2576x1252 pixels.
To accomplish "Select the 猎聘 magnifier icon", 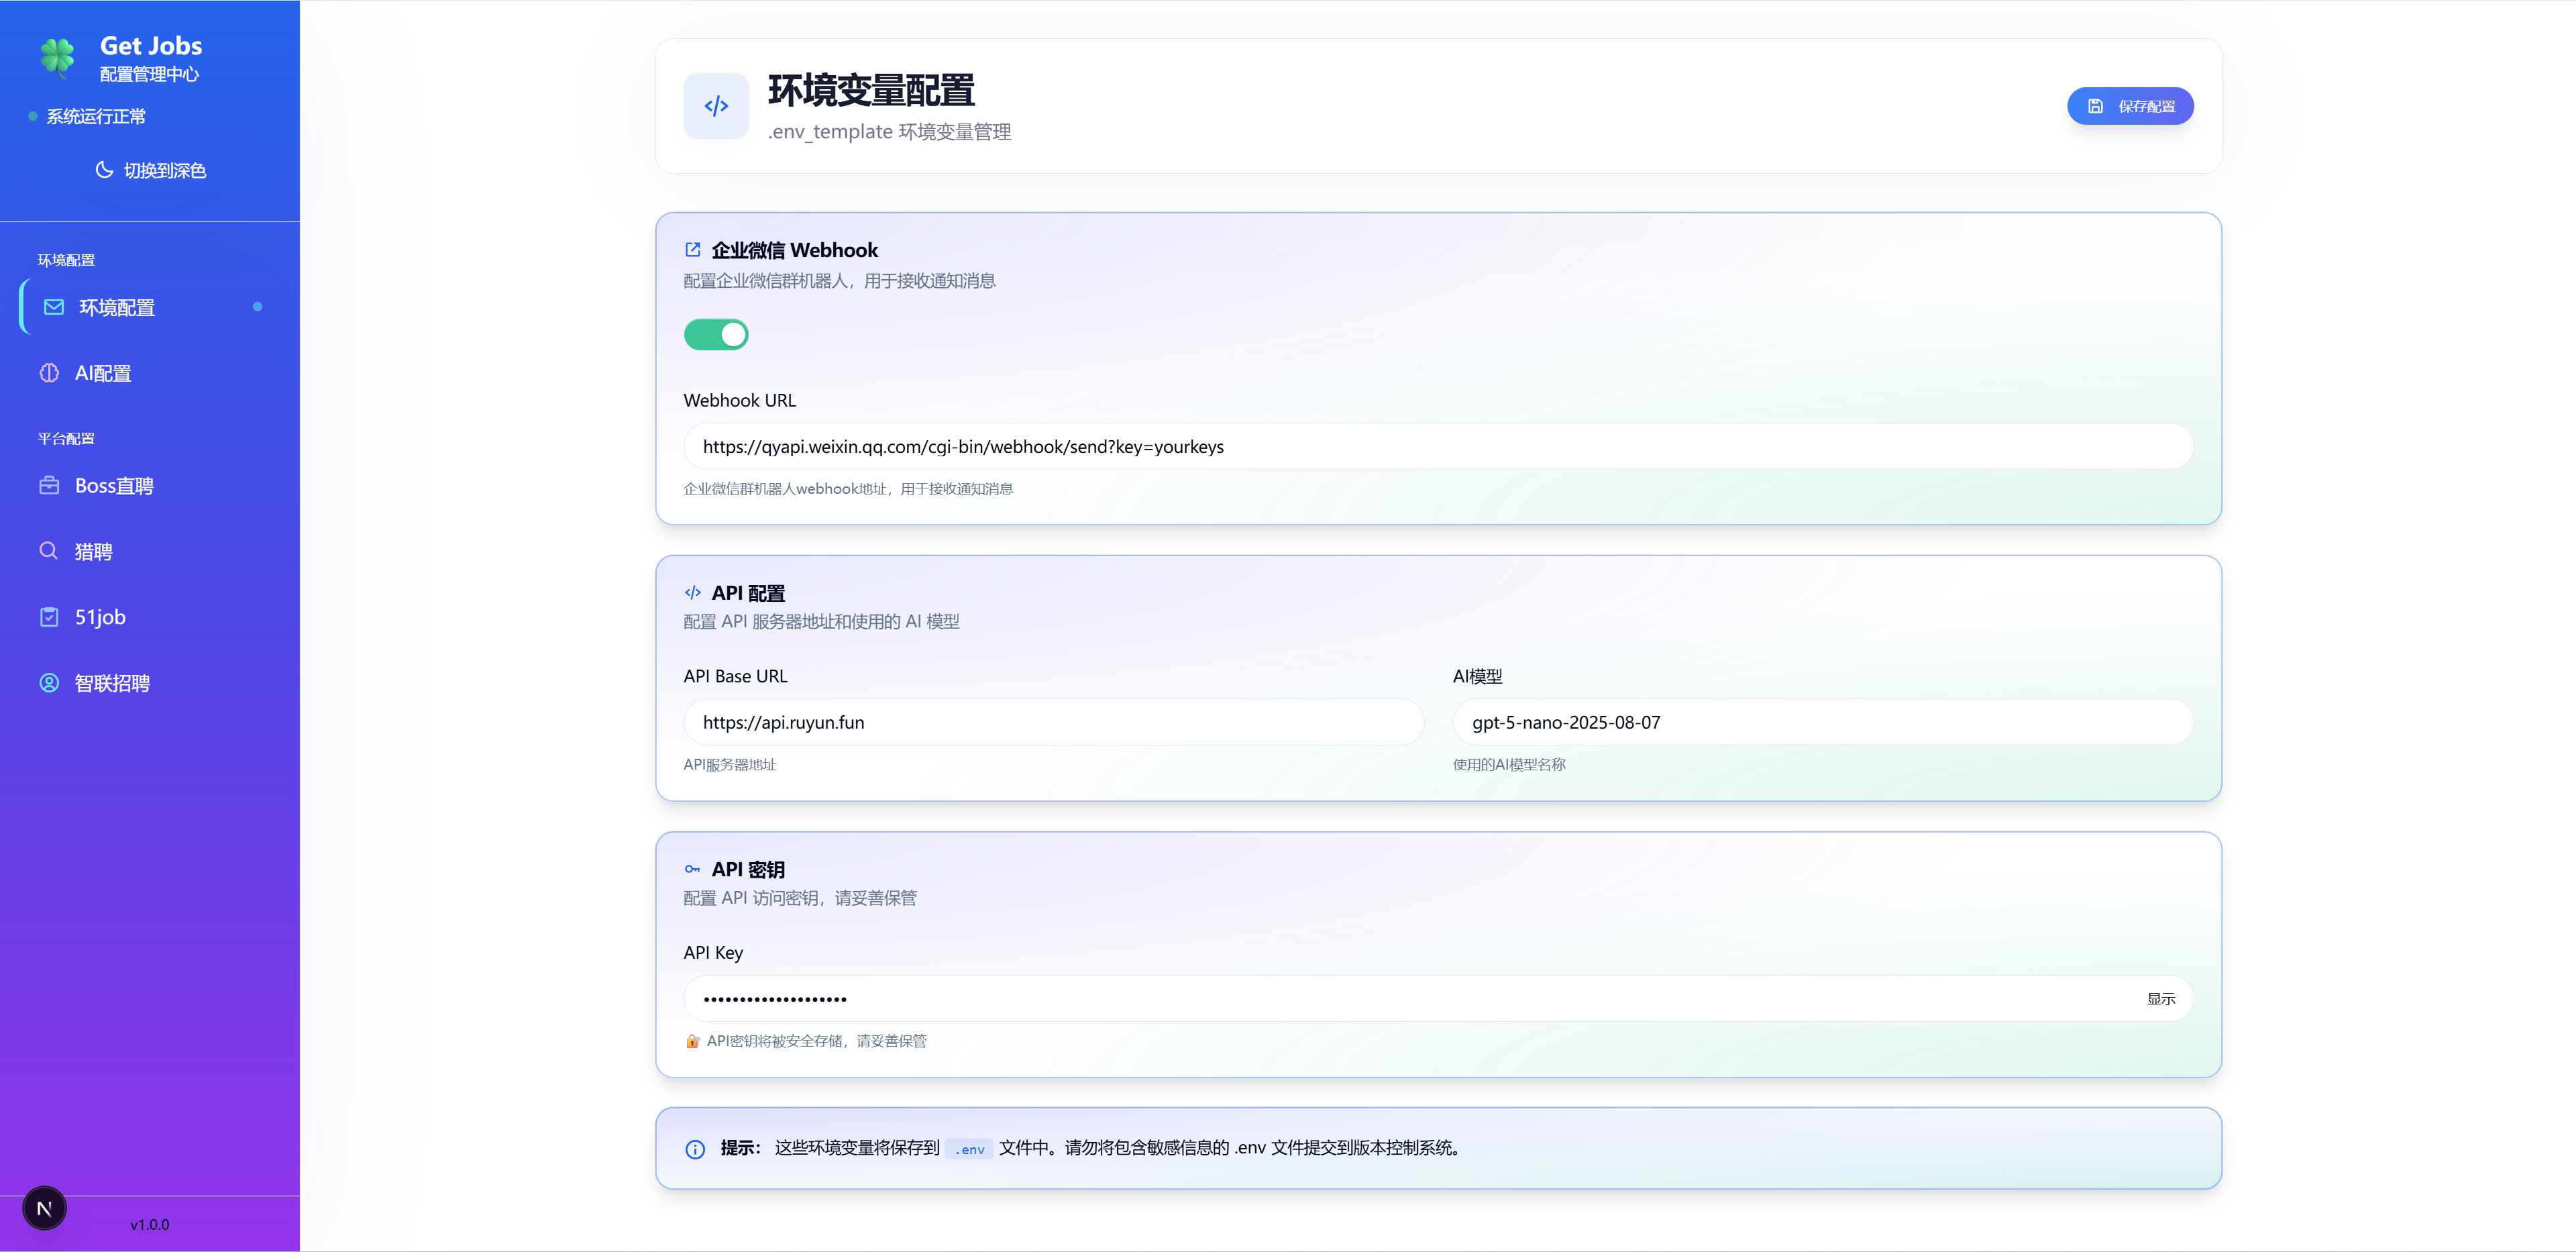I will [x=49, y=550].
